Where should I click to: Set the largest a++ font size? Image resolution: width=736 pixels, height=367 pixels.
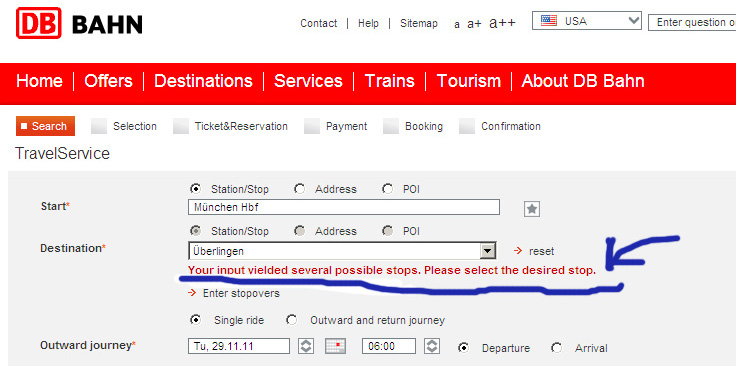pos(502,23)
